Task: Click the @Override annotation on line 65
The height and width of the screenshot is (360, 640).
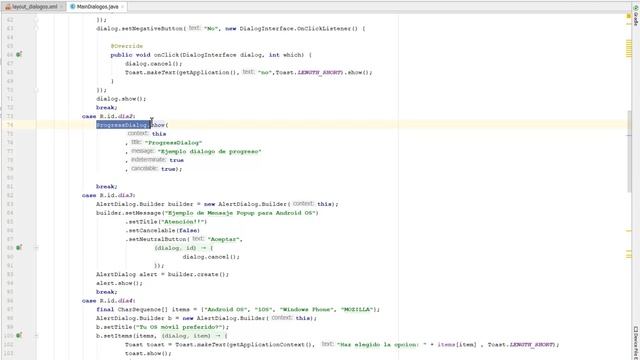Action: (127, 46)
